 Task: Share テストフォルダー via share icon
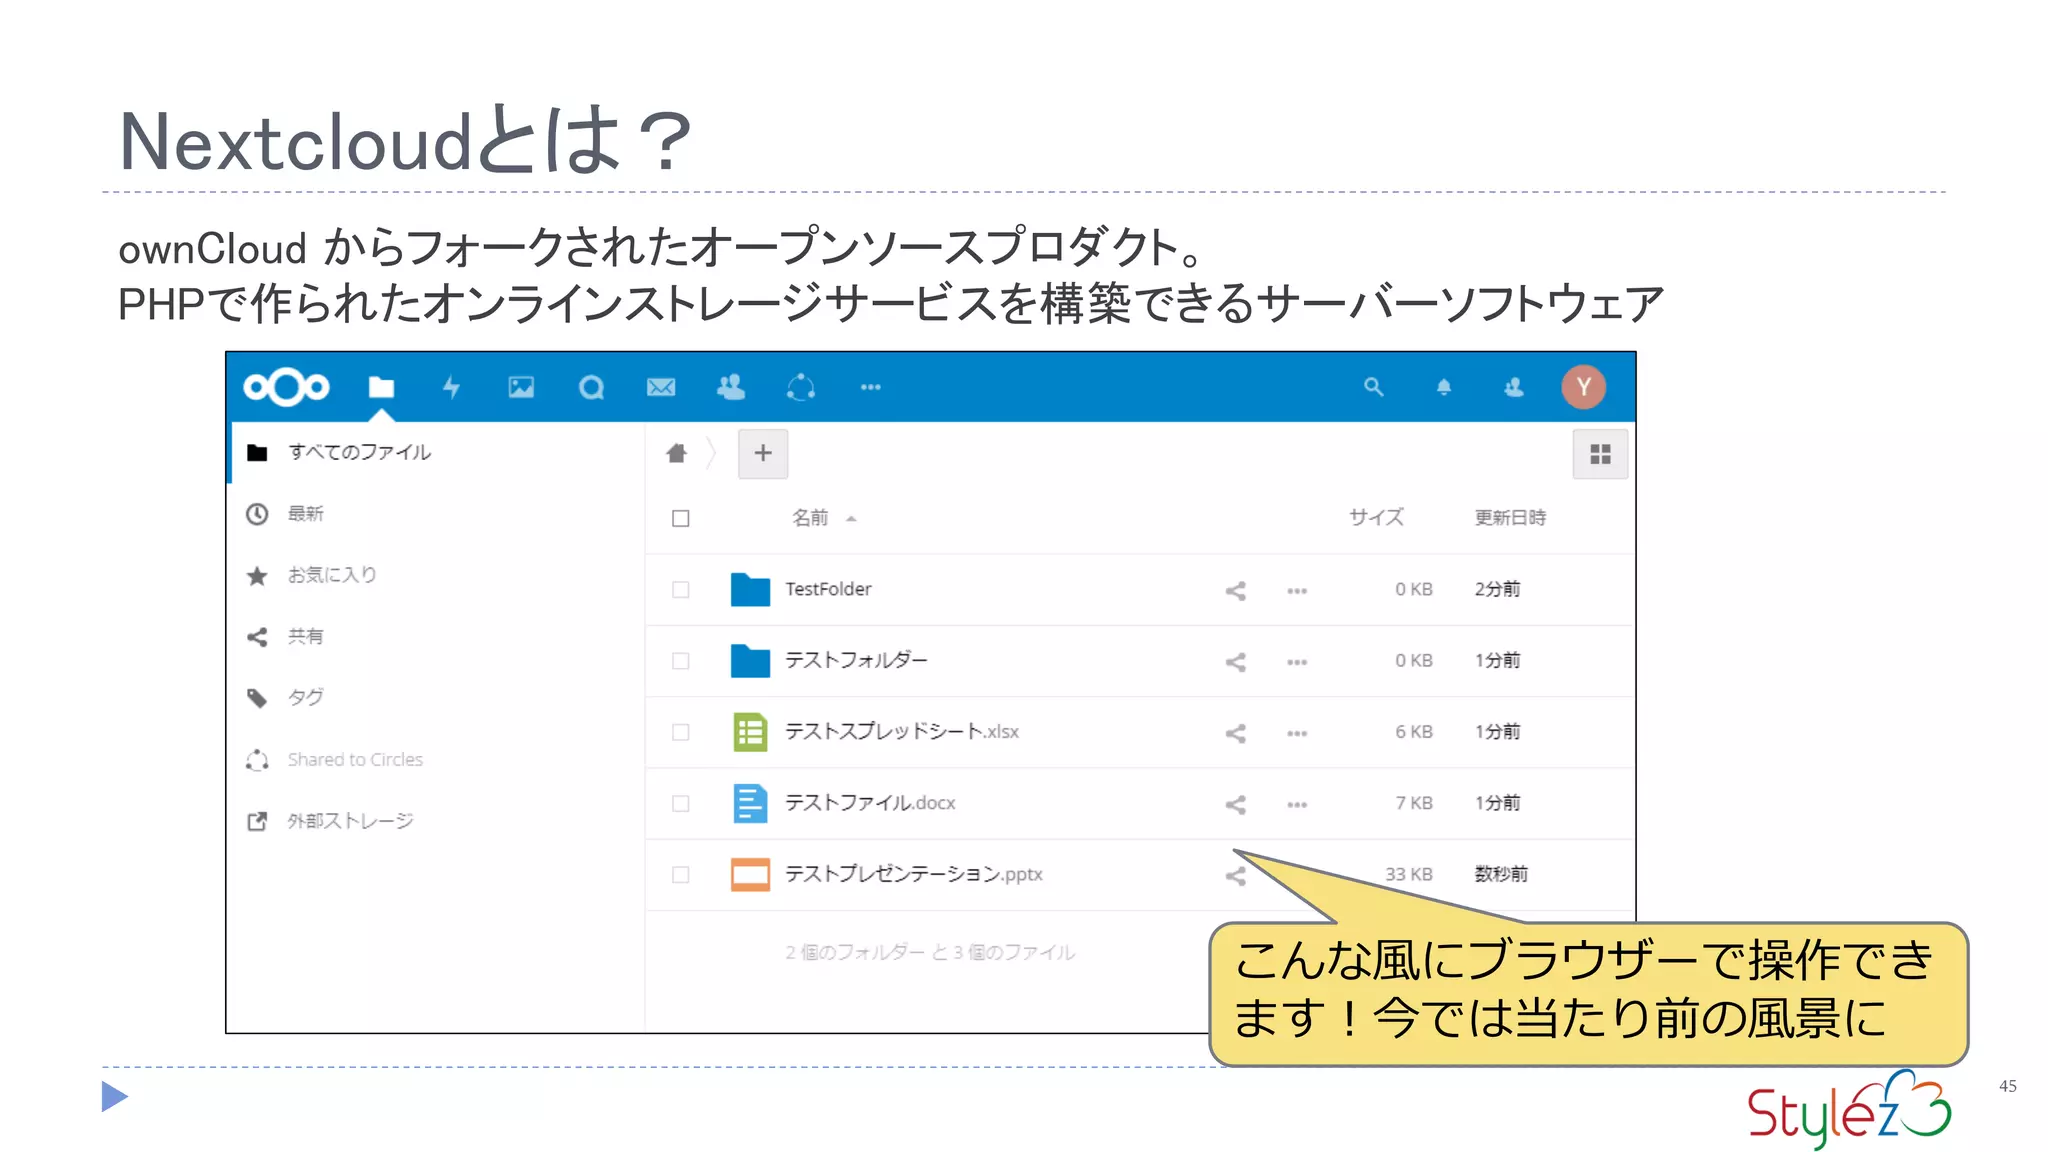[1236, 662]
